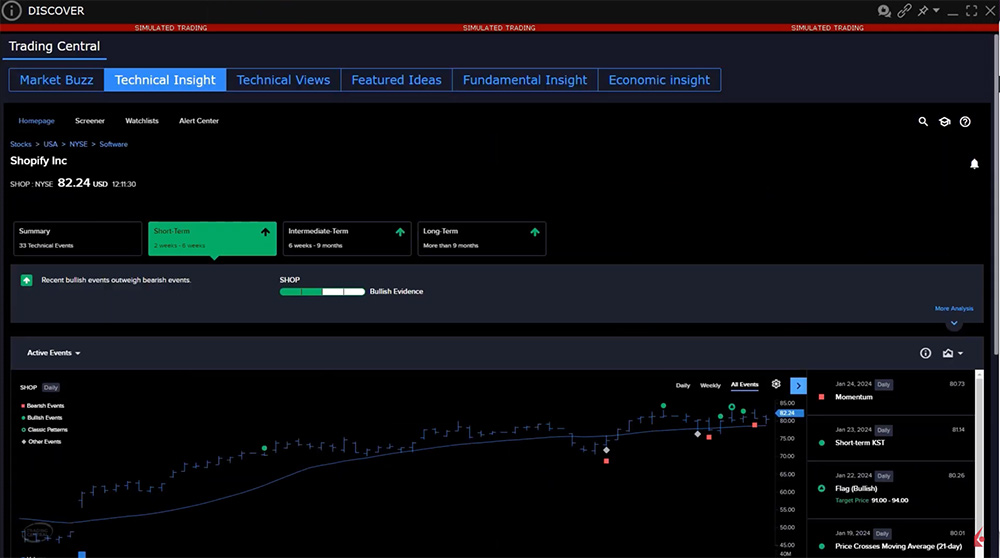The image size is (1000, 558).
Task: Click the question mark help icon
Action: [x=965, y=121]
